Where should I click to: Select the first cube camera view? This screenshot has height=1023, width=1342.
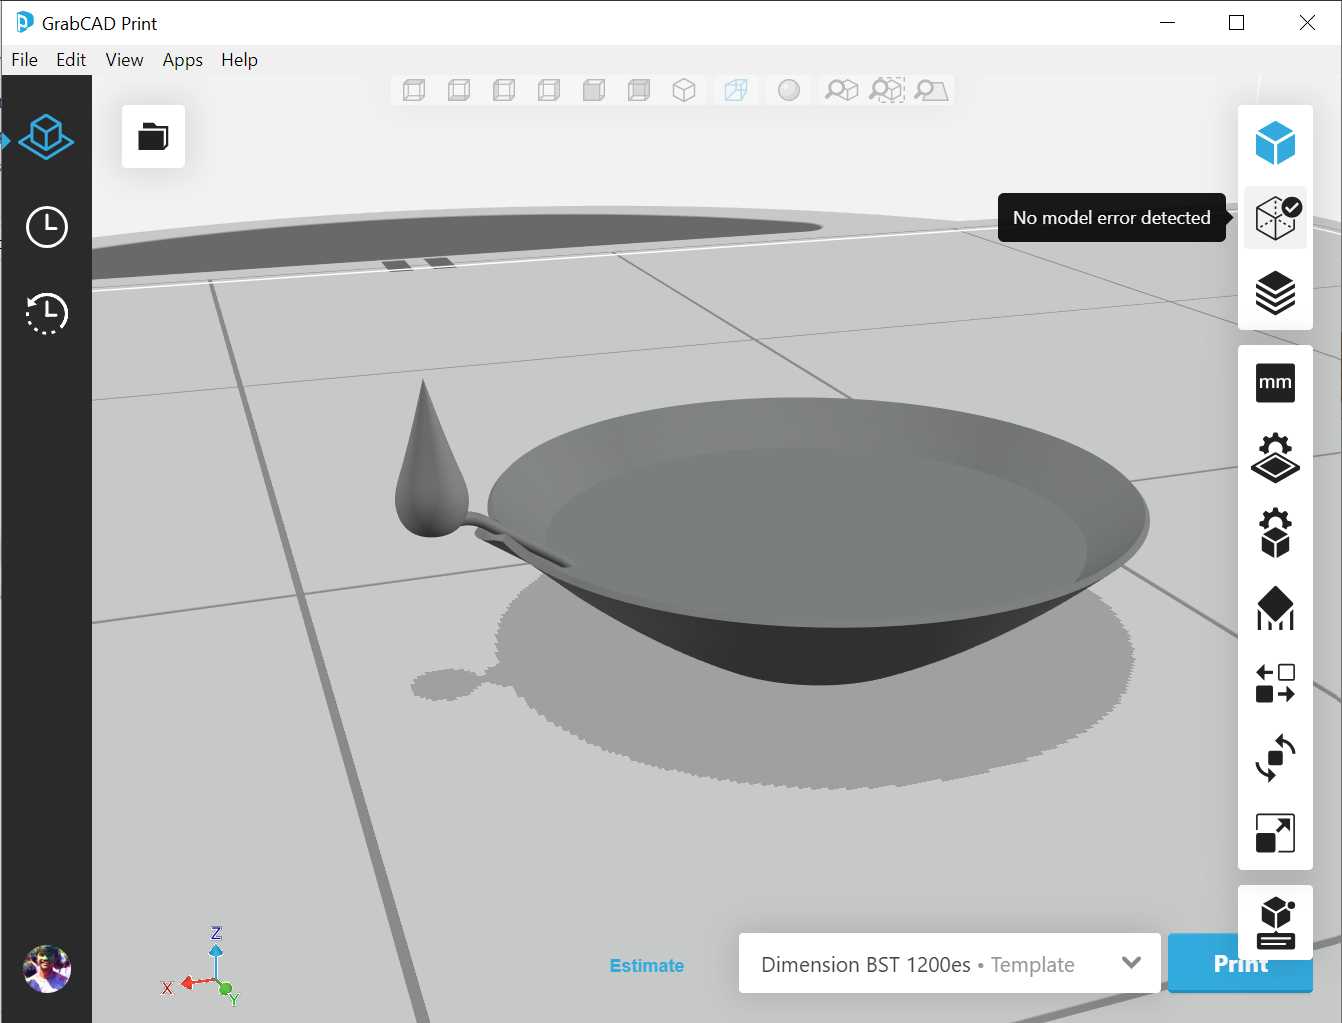coord(414,91)
